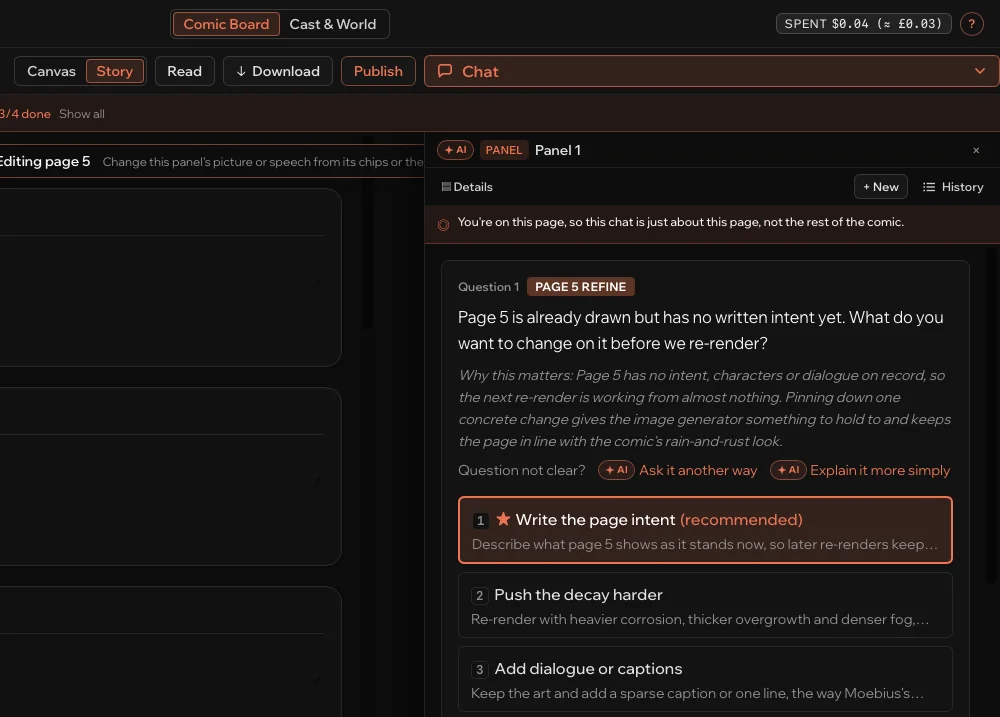Click the page-scope notice circle icon
Image resolution: width=1000 pixels, height=717 pixels.
pyautogui.click(x=443, y=225)
